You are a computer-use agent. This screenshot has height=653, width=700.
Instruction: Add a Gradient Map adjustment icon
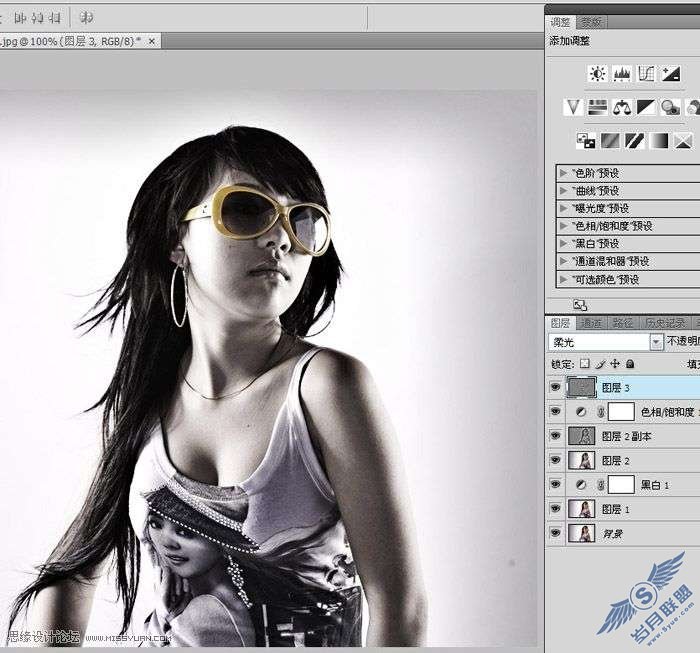coord(659,141)
